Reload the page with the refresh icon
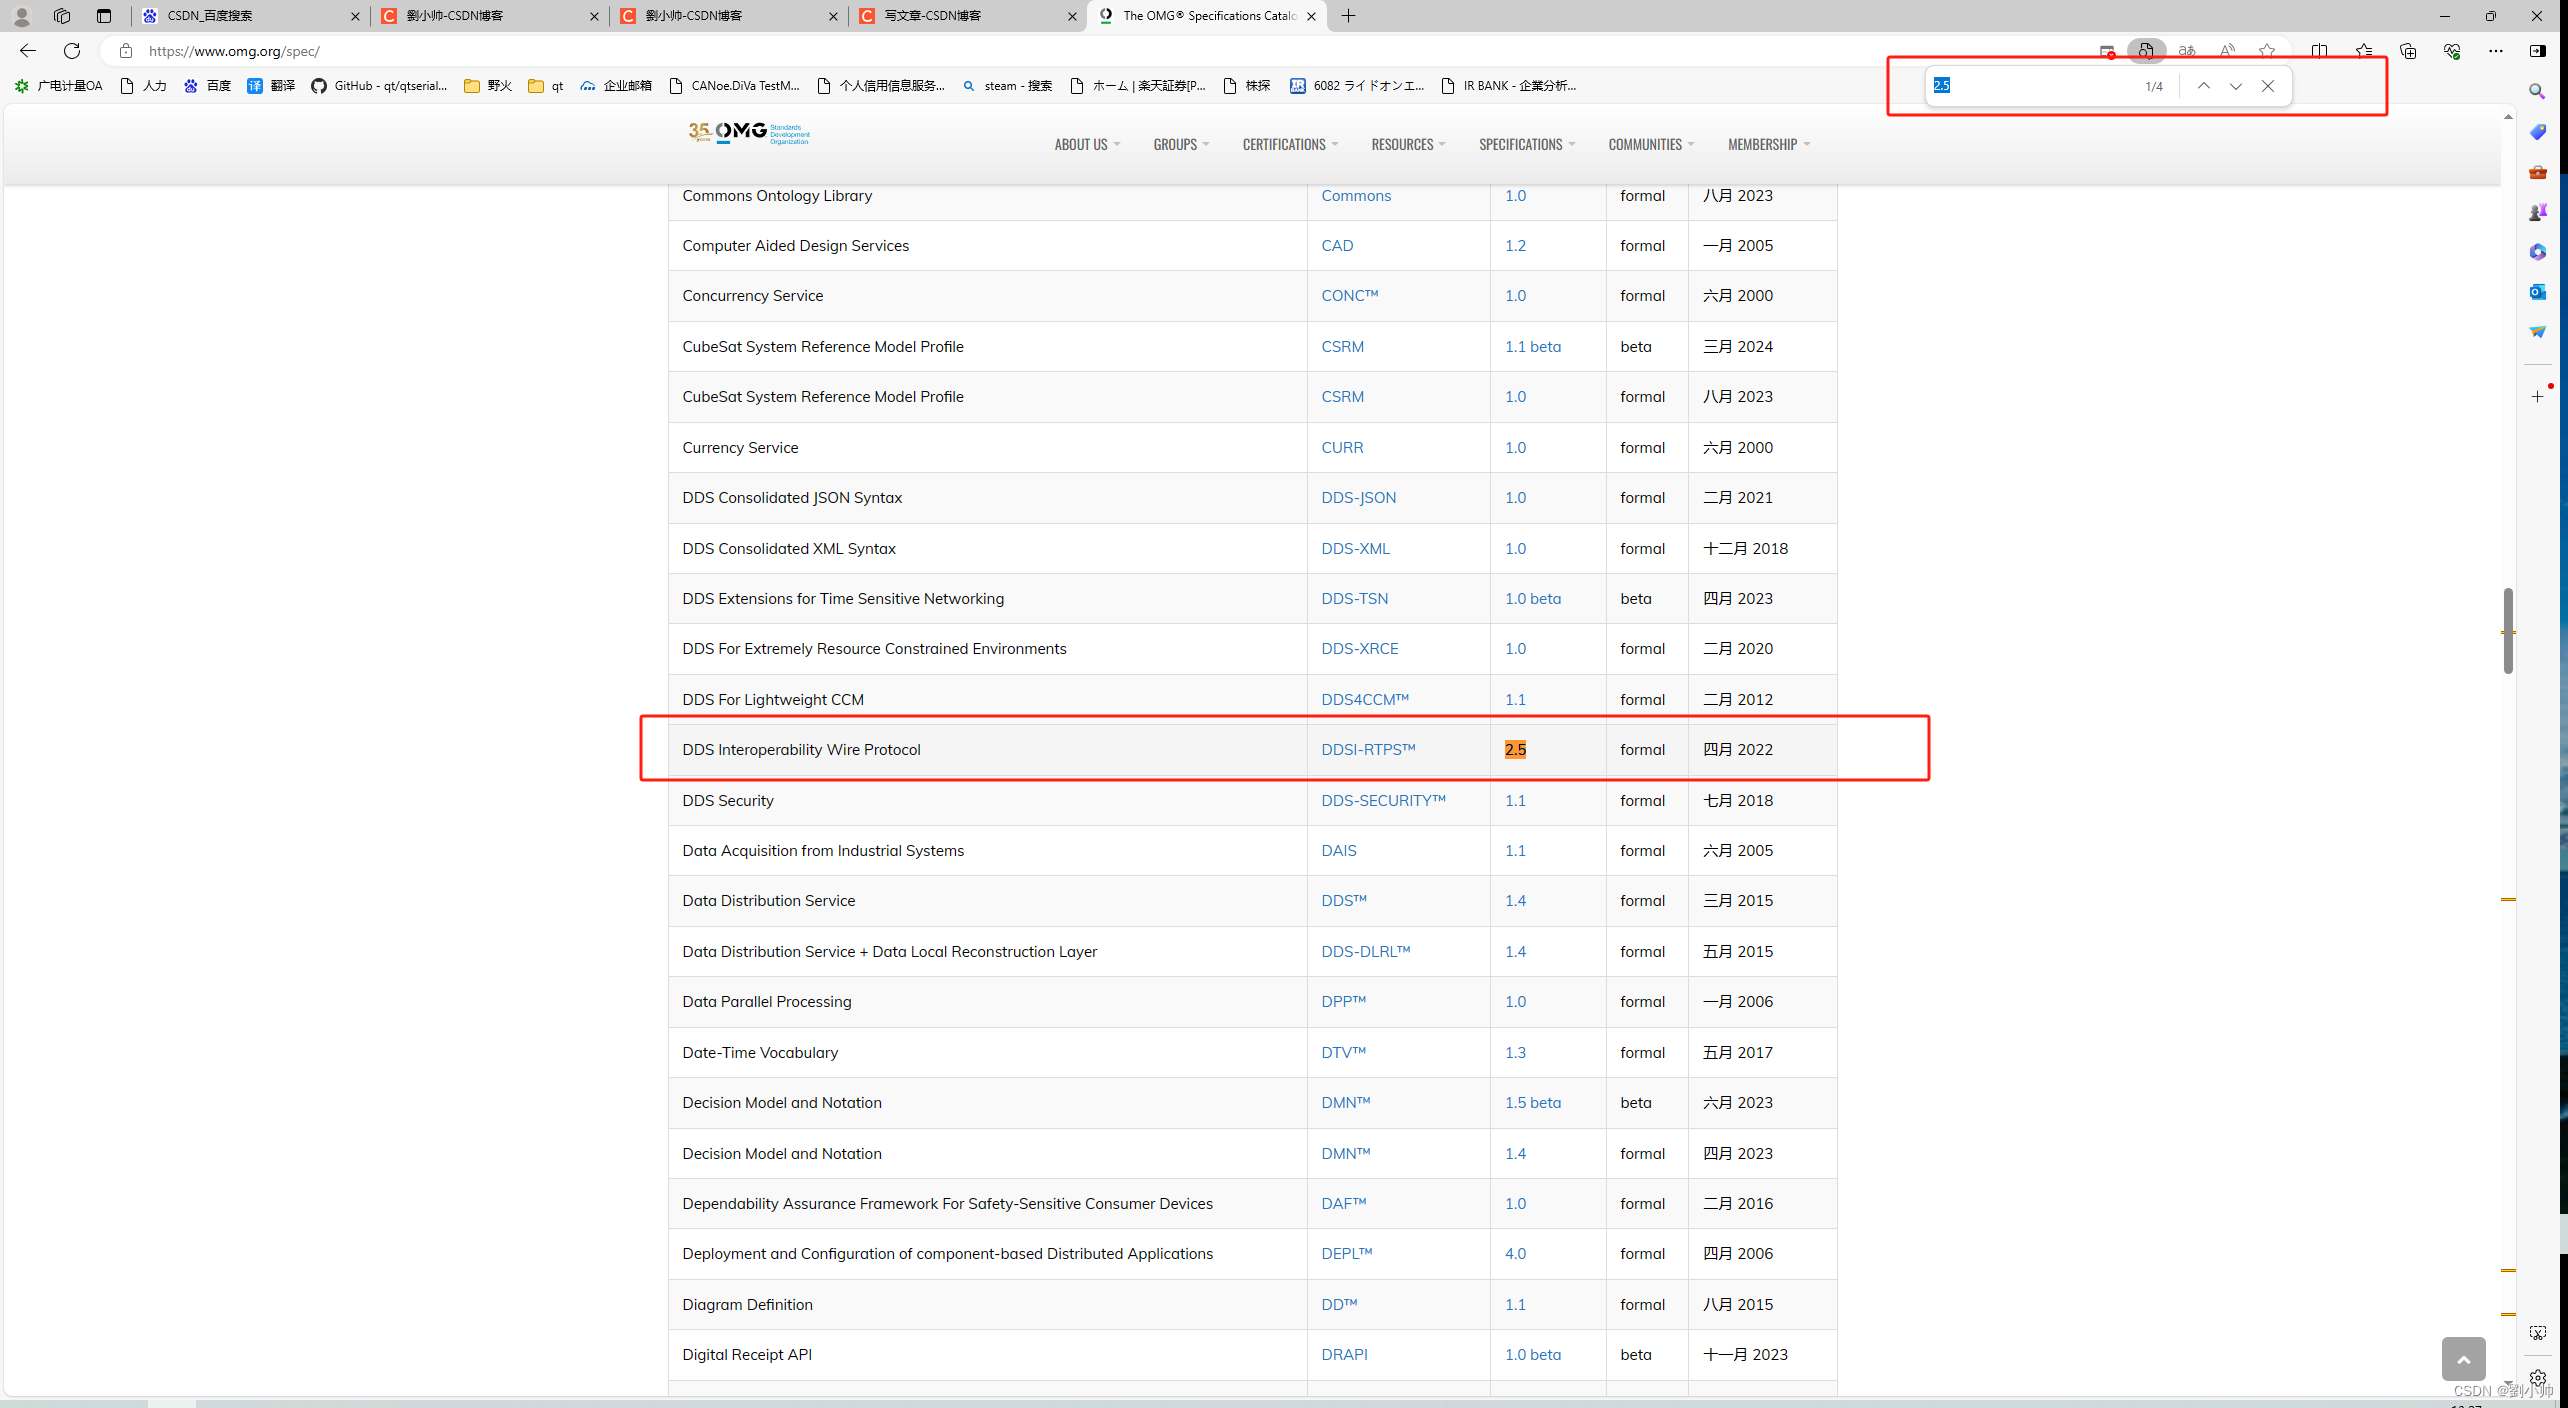This screenshot has height=1408, width=2568. click(x=72, y=51)
